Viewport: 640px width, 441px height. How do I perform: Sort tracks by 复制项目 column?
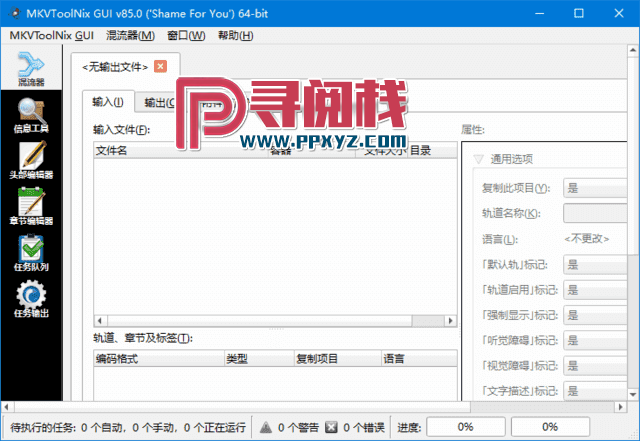coord(338,359)
